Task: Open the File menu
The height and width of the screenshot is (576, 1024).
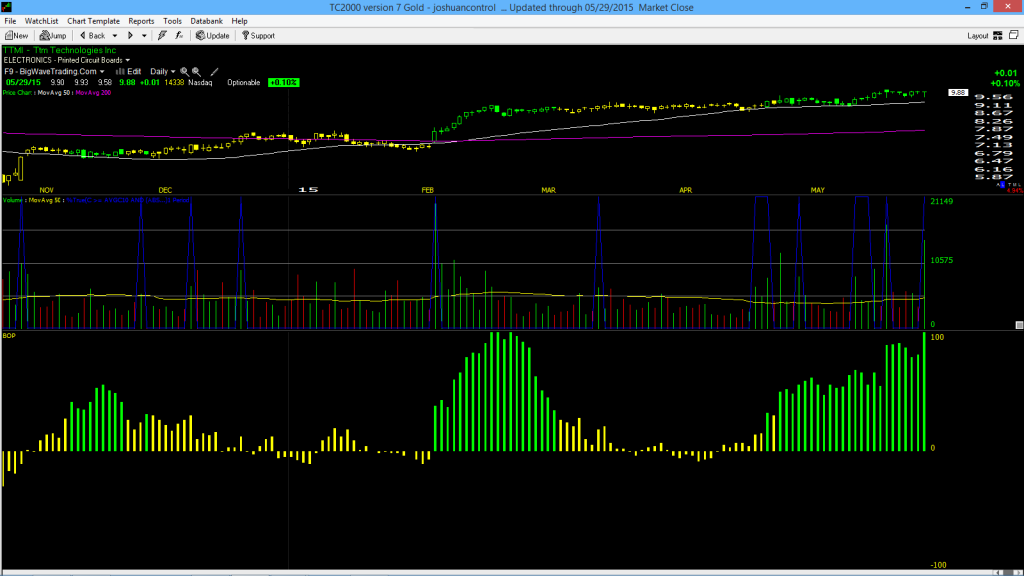Action: 10,21
